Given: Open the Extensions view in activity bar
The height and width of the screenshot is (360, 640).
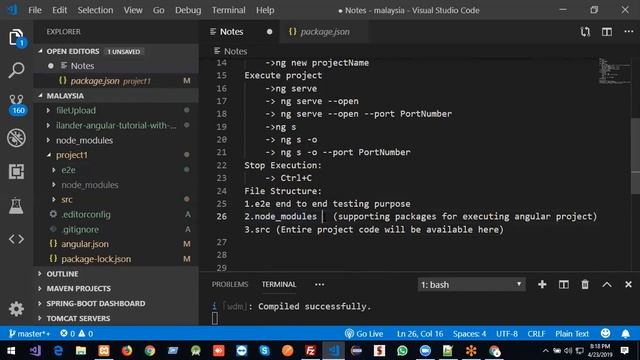Looking at the screenshot, I should point(16,171).
